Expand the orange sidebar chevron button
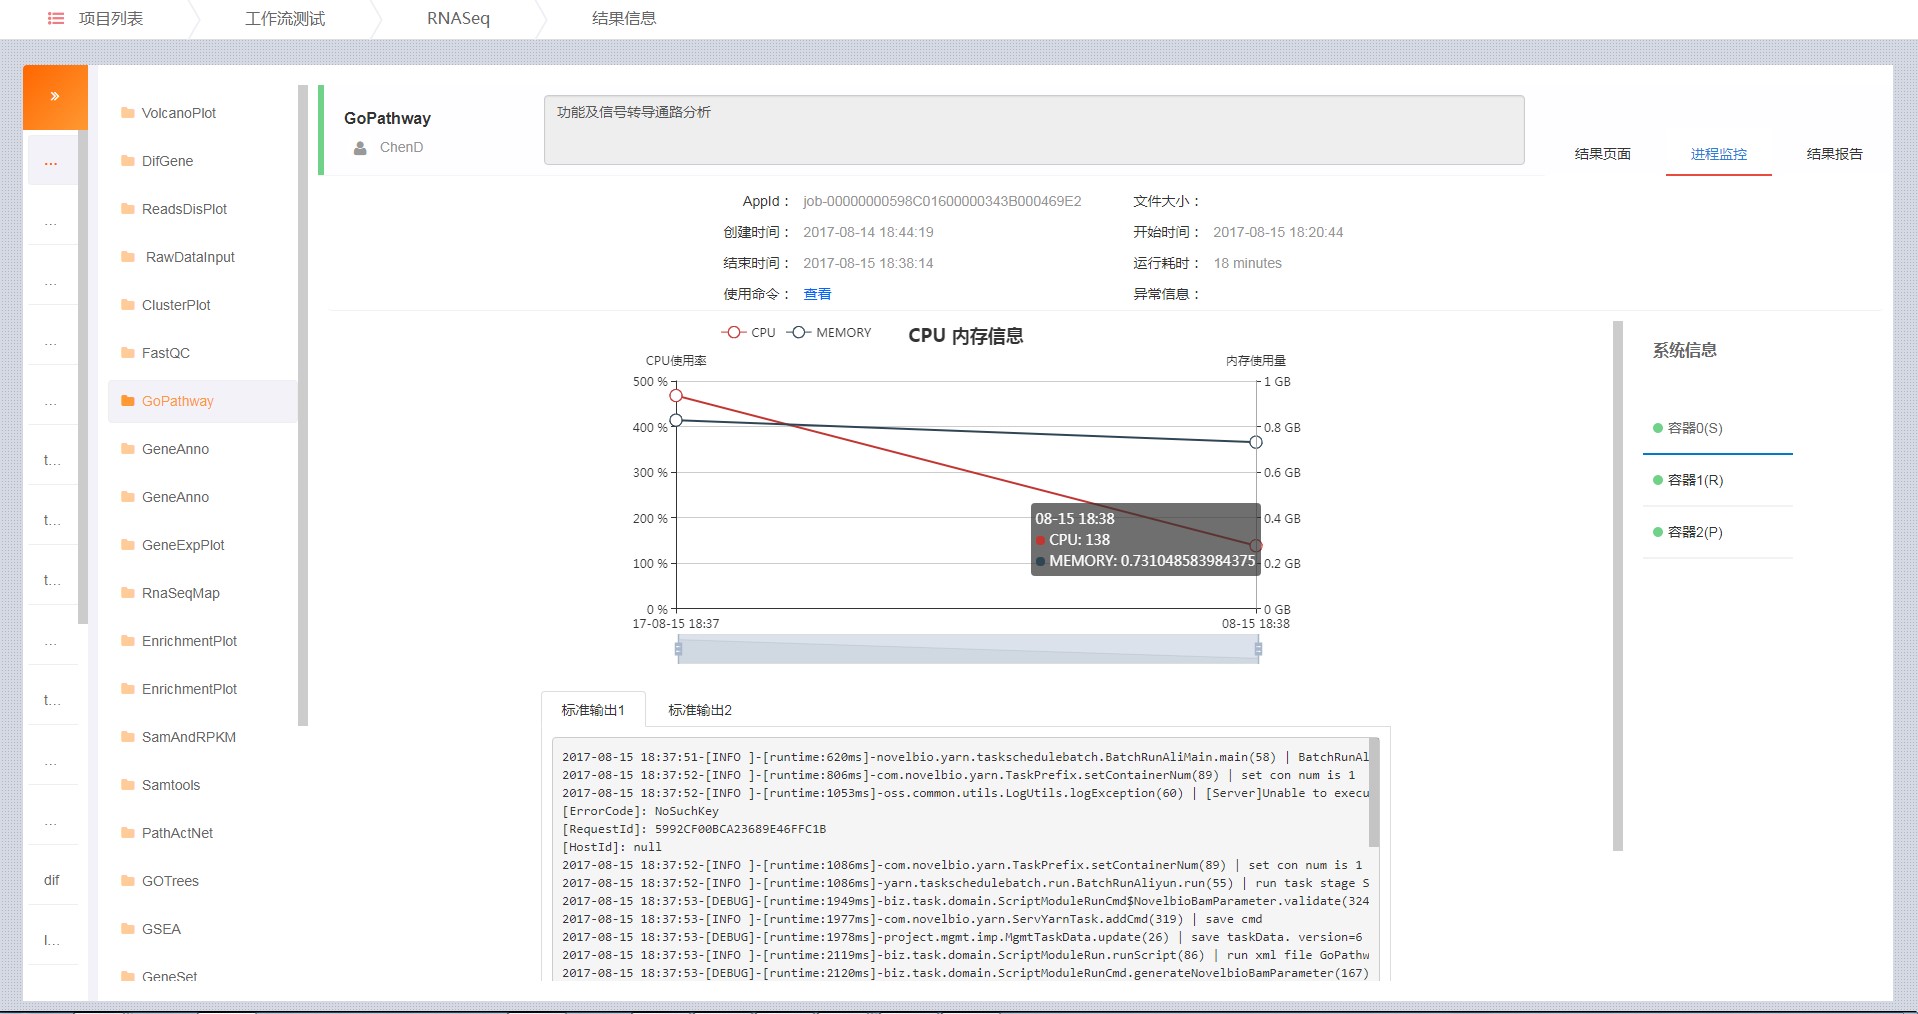The height and width of the screenshot is (1014, 1918). pos(55,97)
